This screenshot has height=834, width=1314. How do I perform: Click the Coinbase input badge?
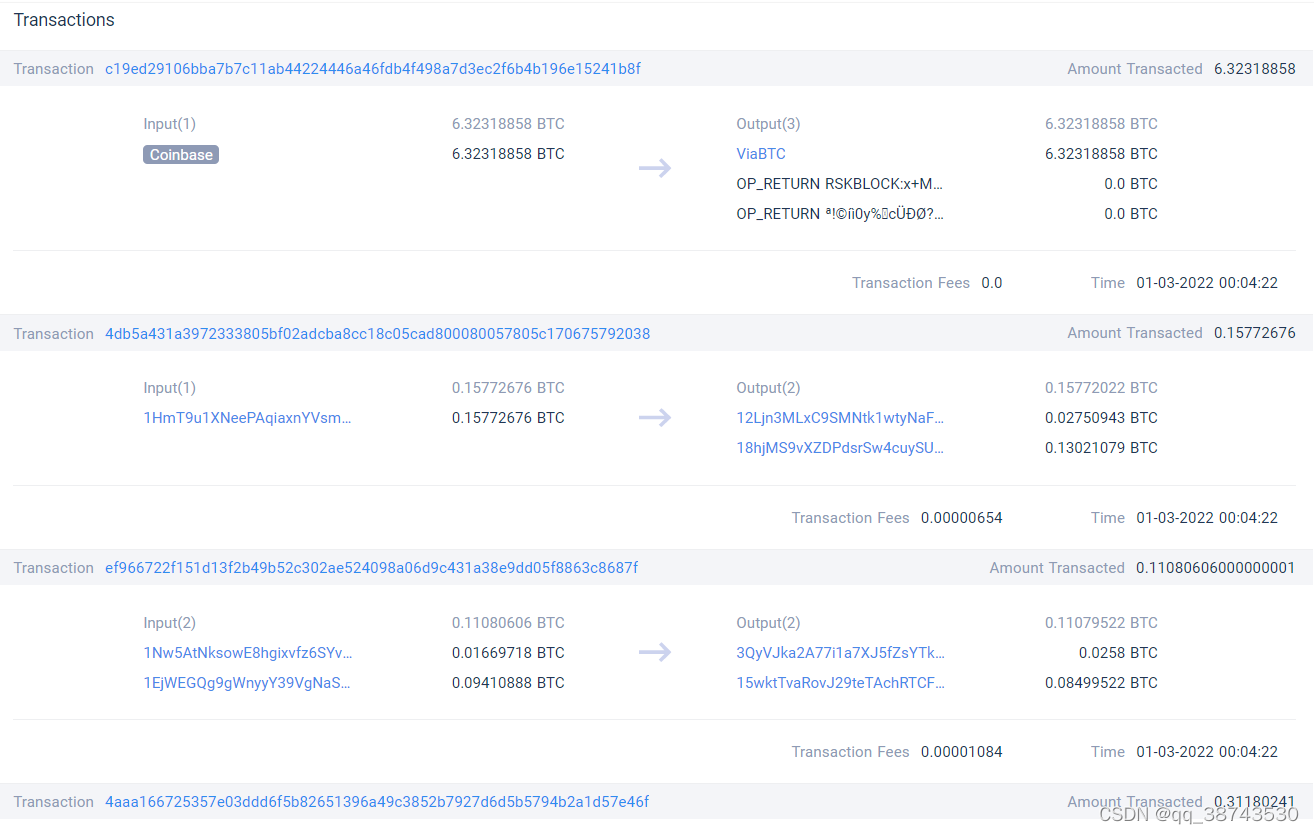pos(181,155)
